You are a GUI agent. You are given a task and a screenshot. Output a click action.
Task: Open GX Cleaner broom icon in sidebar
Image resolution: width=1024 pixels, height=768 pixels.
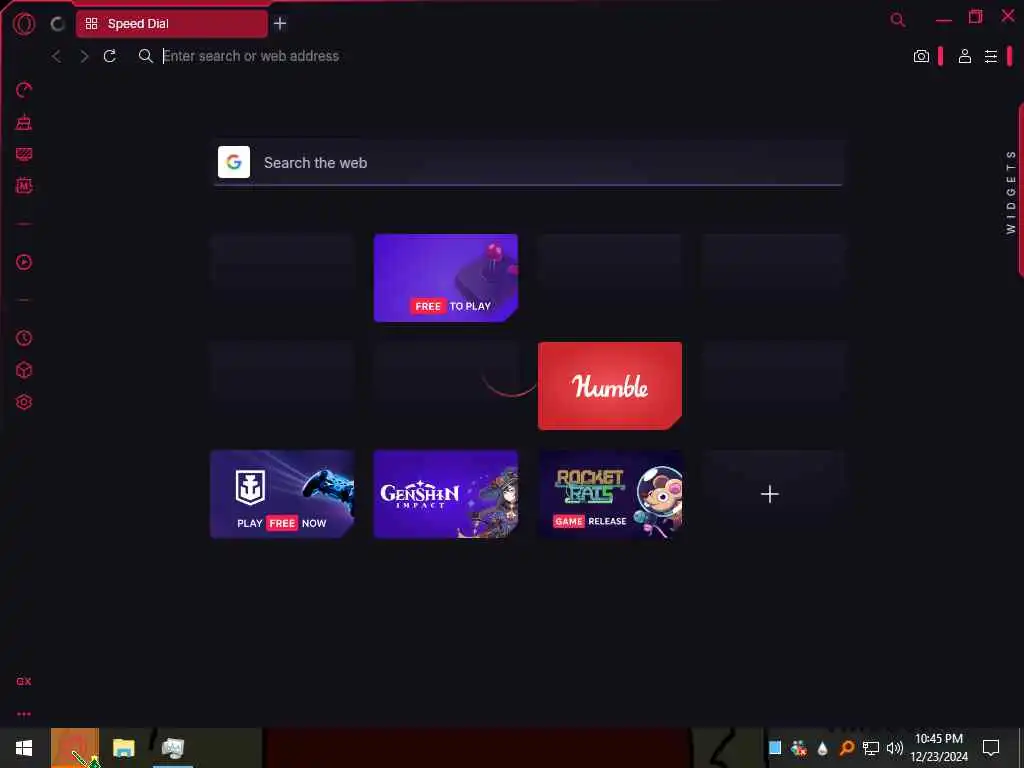[x=24, y=122]
